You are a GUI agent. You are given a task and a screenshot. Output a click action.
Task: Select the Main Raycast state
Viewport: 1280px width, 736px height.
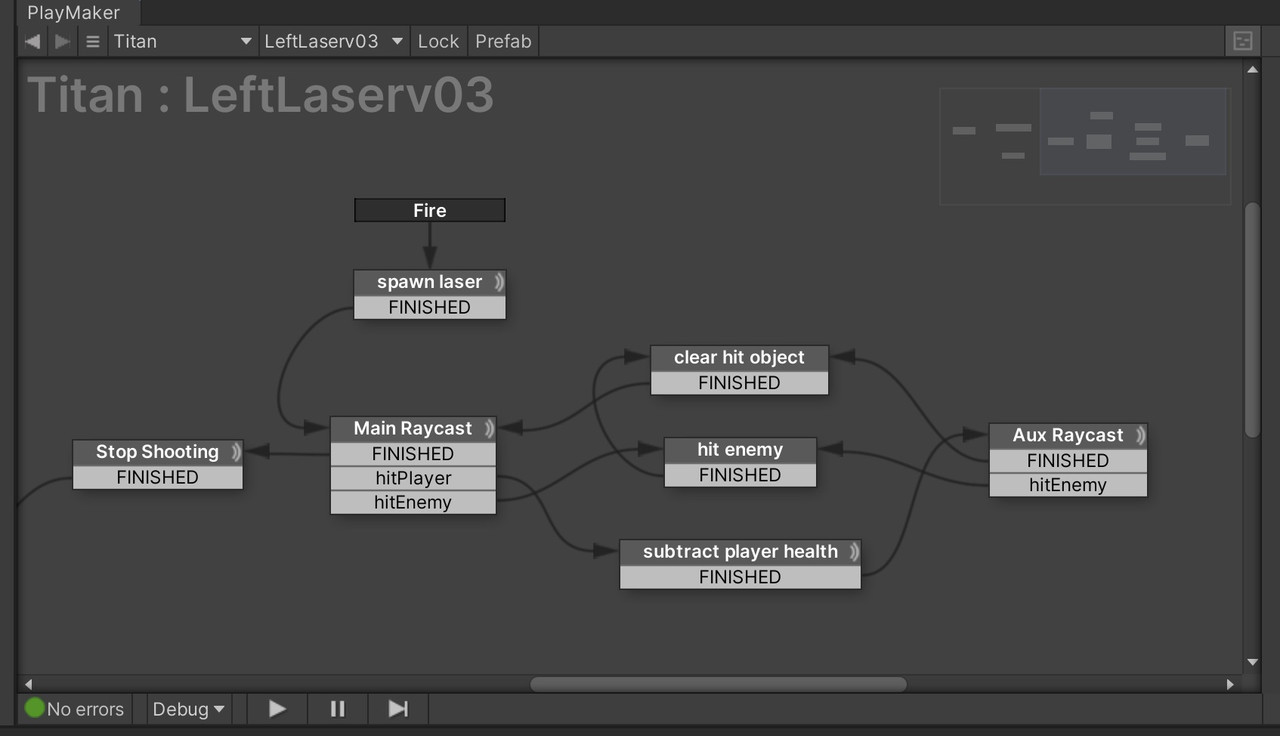tap(413, 428)
